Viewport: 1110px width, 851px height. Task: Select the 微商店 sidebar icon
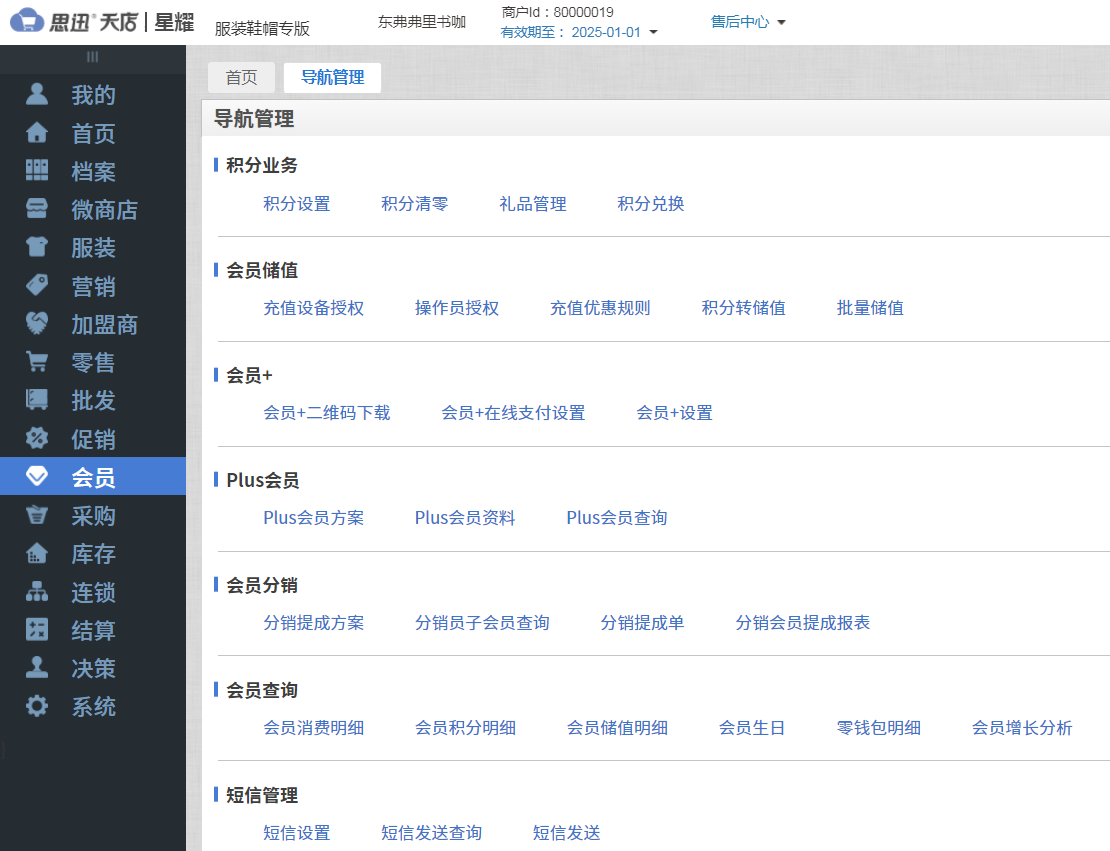pyautogui.click(x=92, y=209)
